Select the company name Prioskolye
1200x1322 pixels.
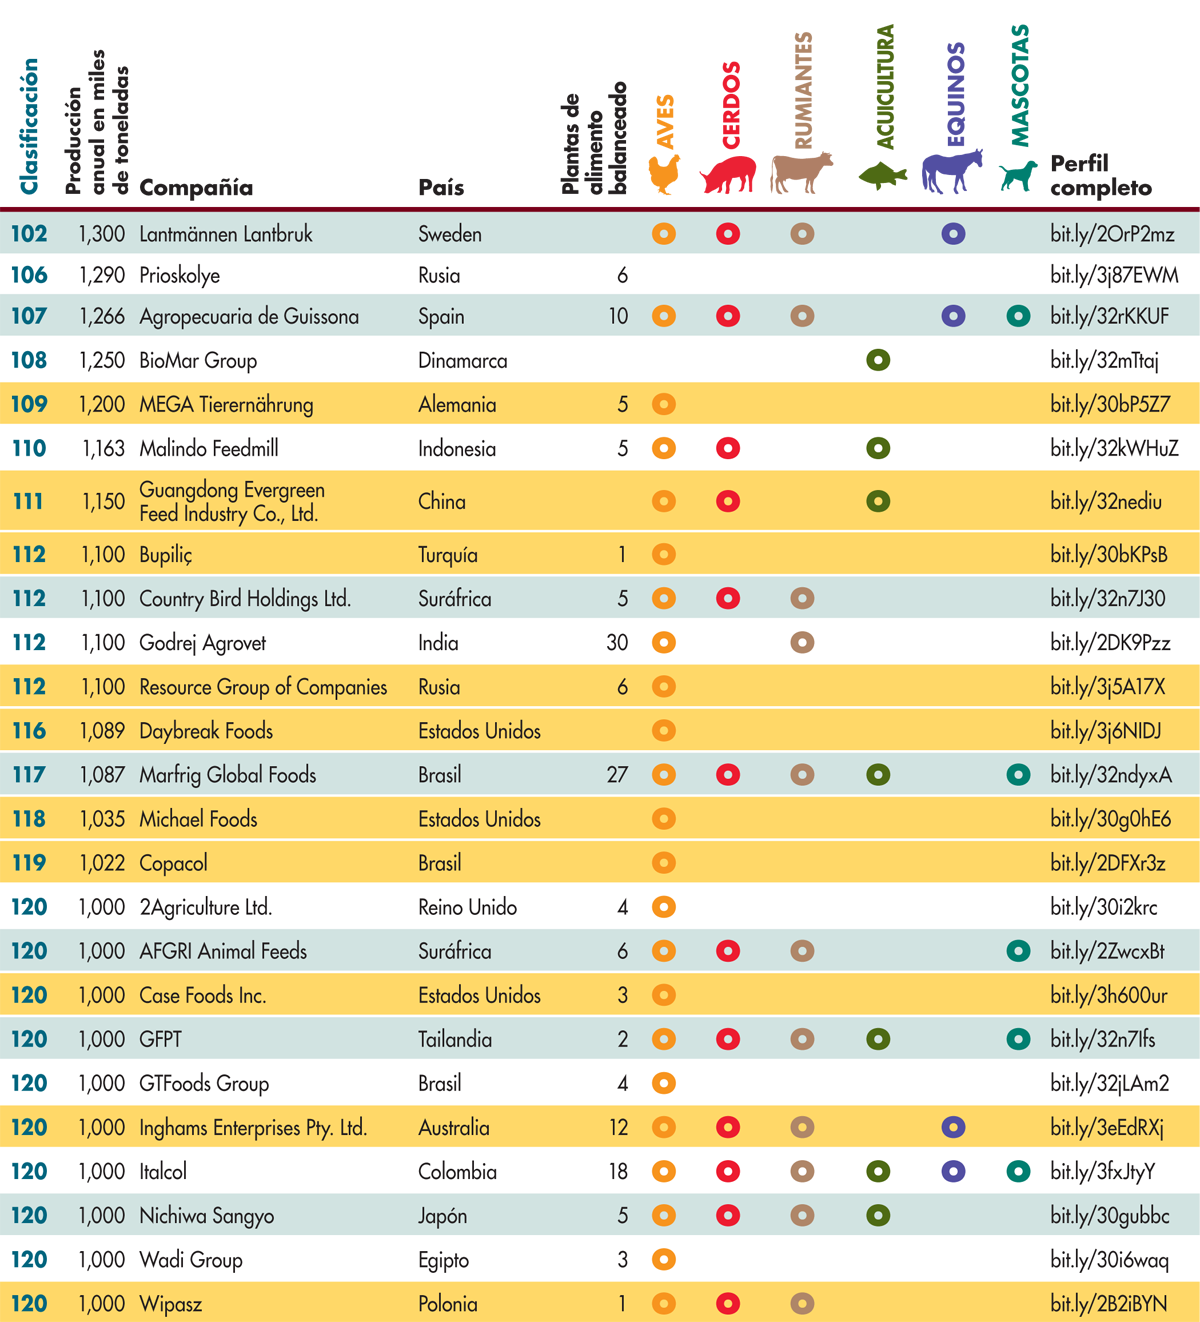pos(180,276)
